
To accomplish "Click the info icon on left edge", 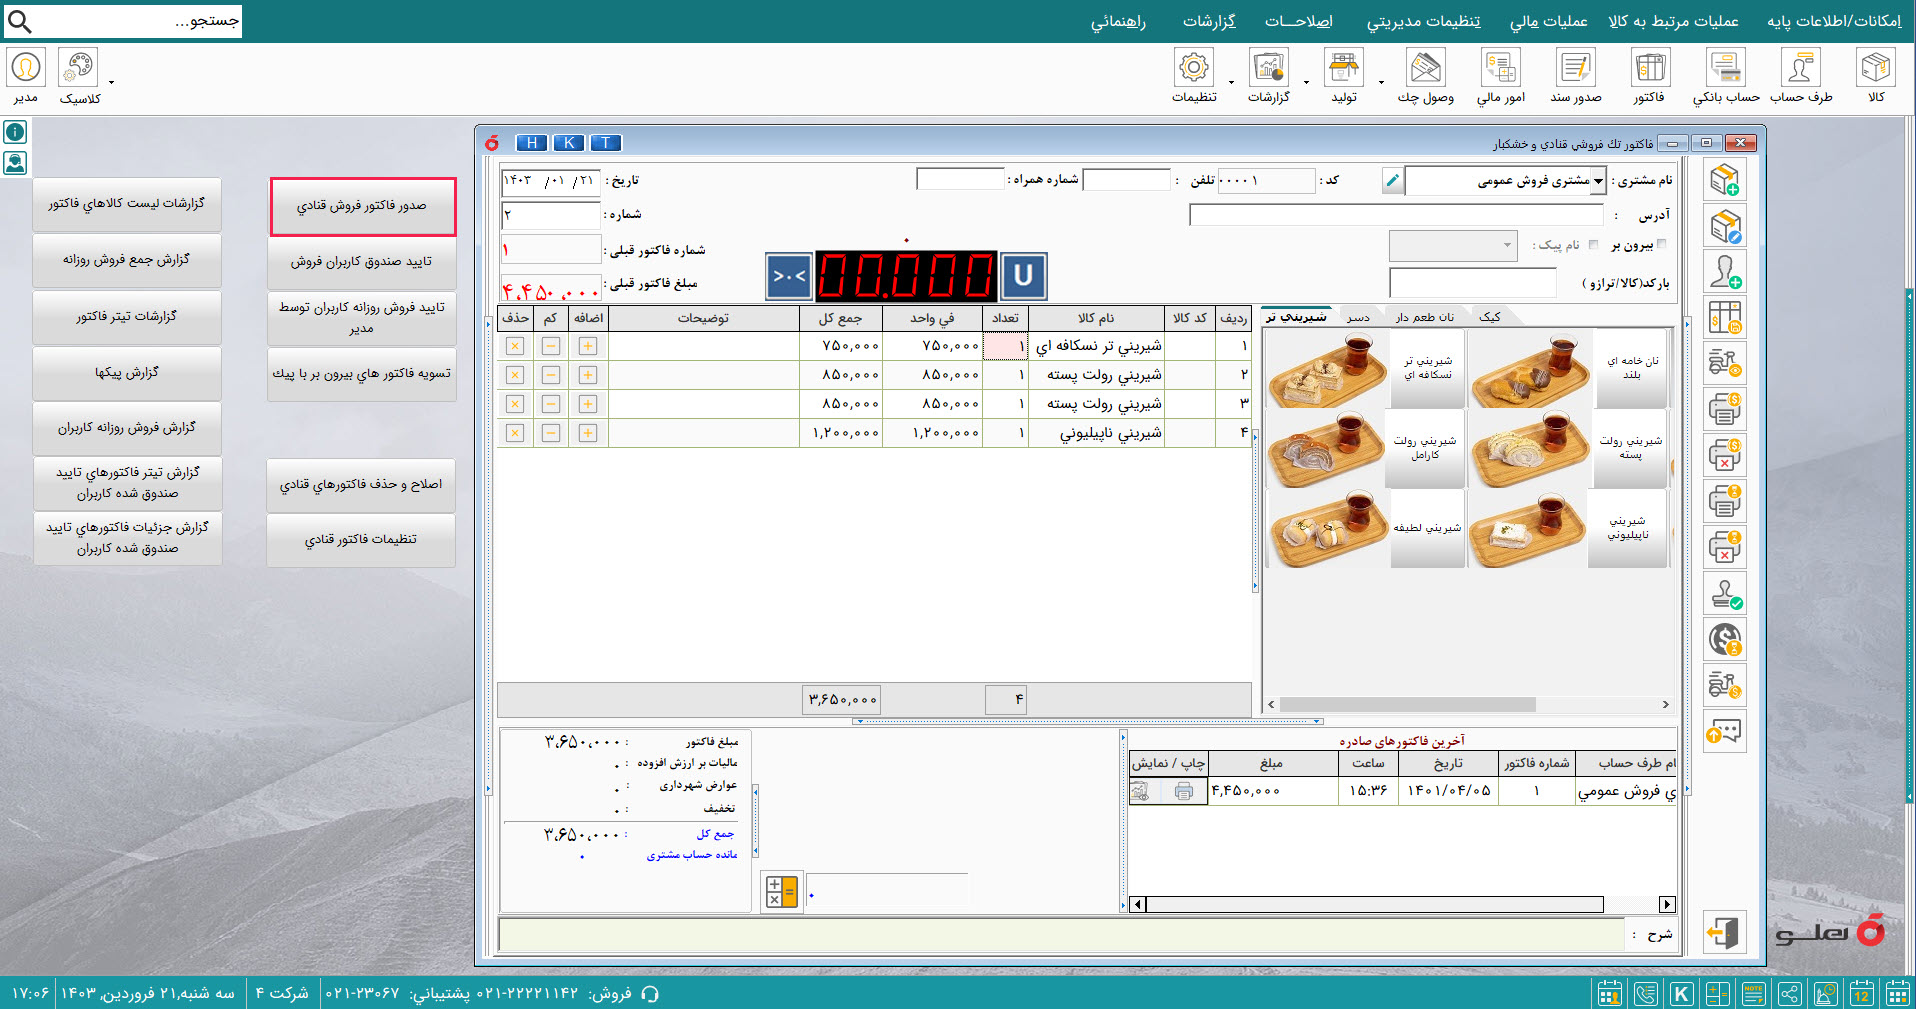I will click(x=15, y=132).
